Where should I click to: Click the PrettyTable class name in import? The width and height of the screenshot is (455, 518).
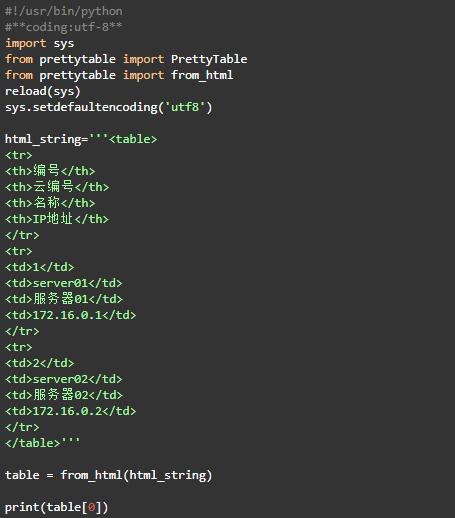coord(209,59)
